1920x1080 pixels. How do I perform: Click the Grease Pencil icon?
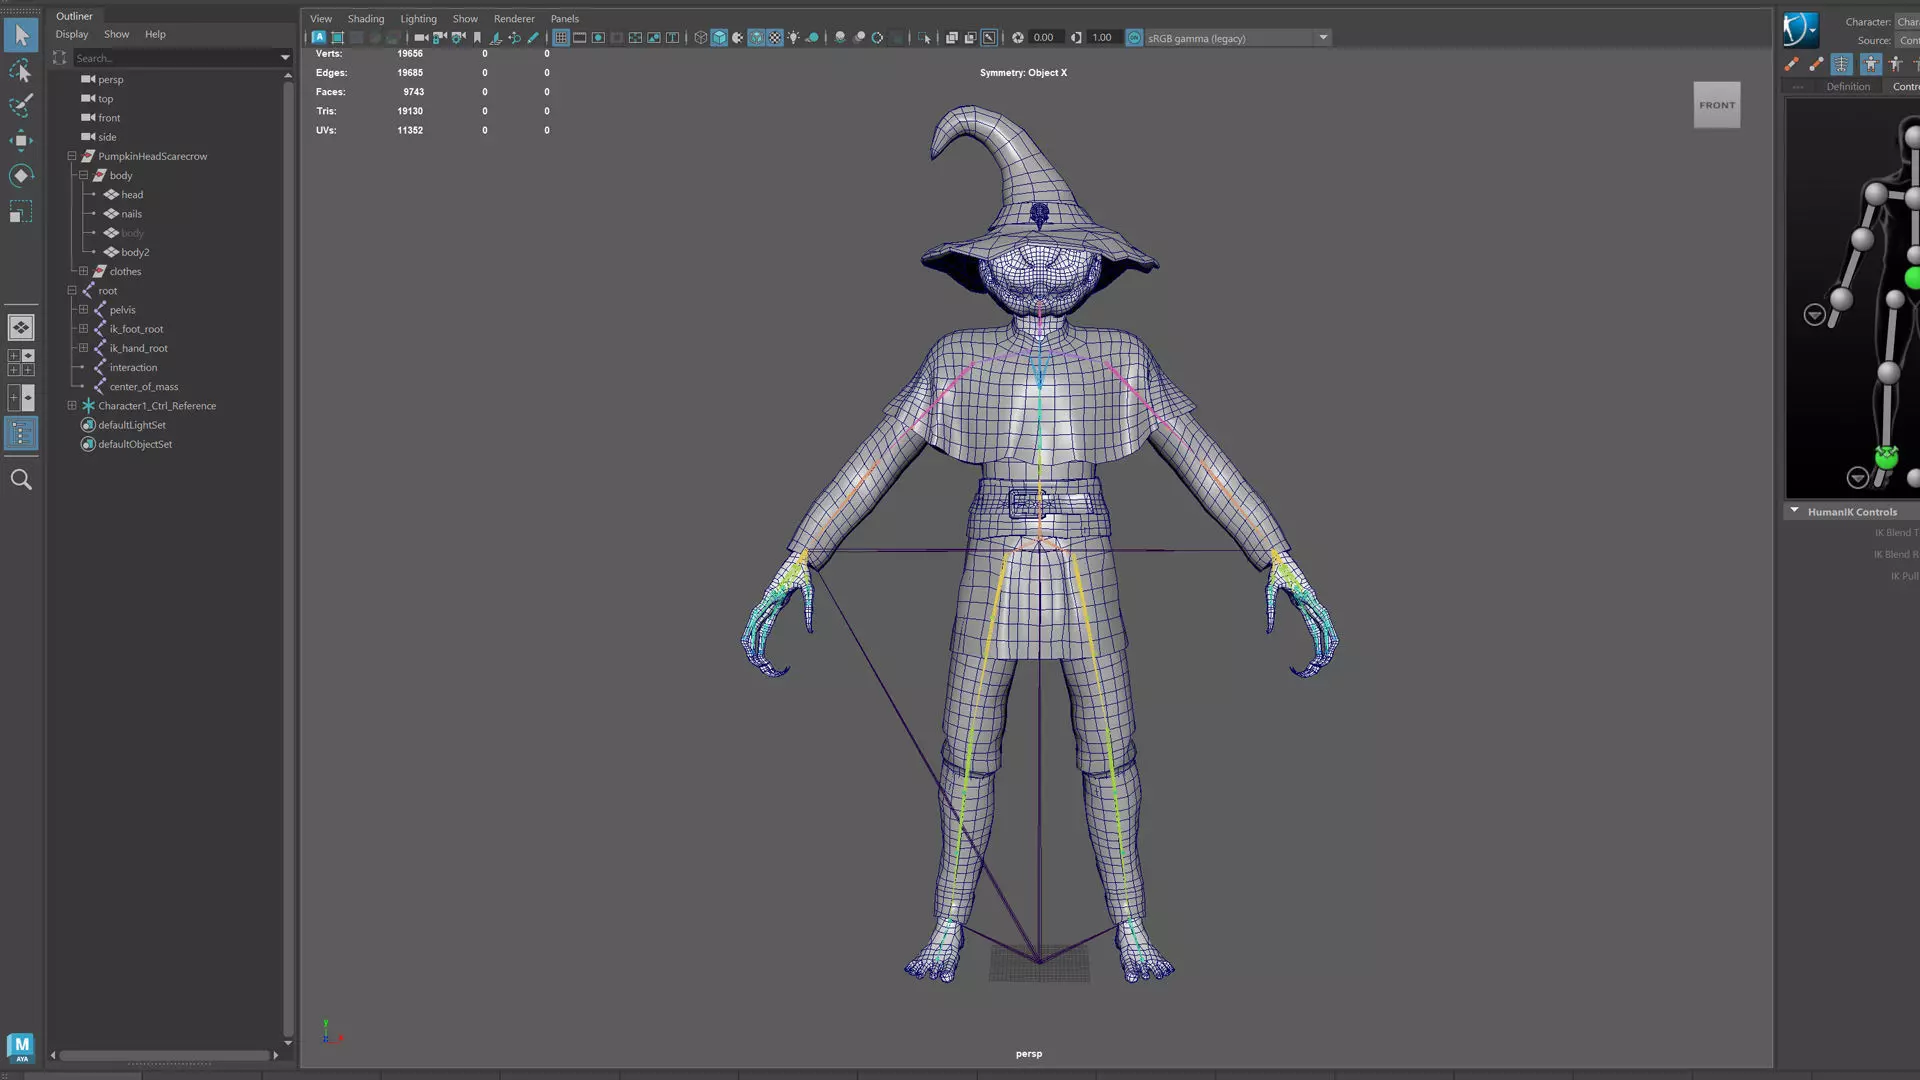tap(533, 38)
